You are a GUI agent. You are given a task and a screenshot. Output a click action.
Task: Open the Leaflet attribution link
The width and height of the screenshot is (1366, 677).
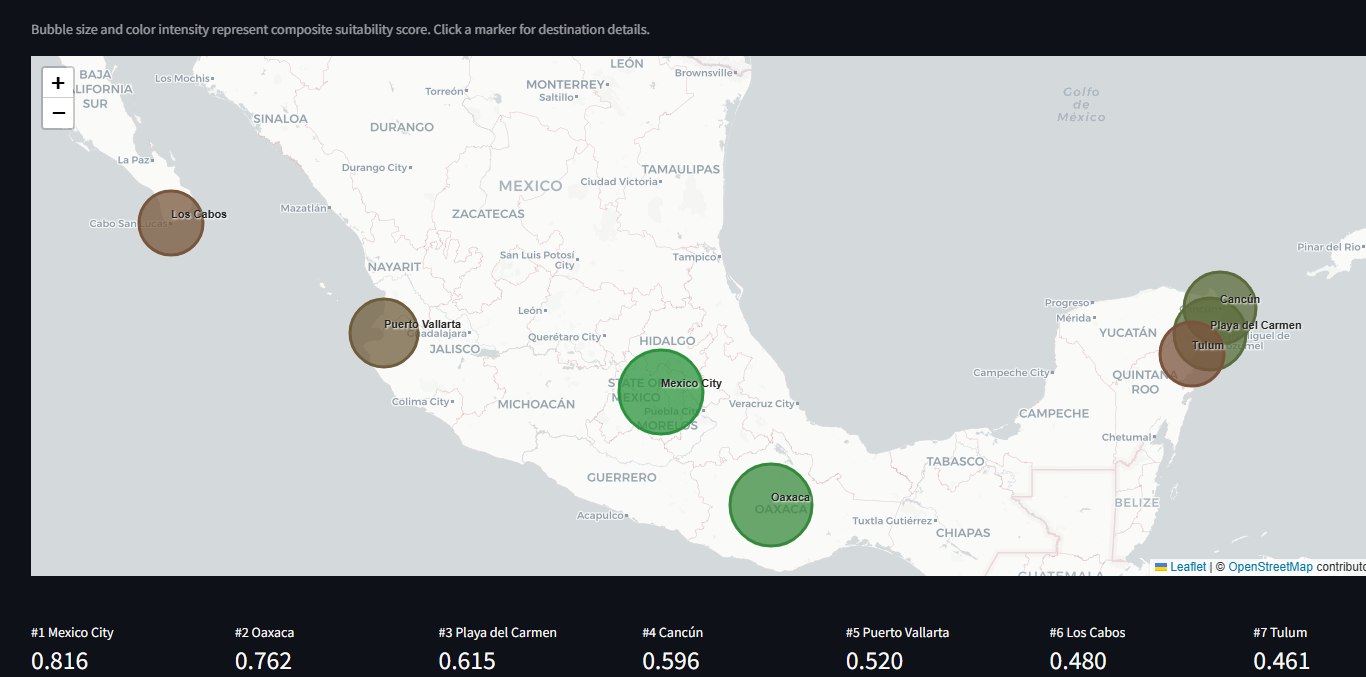[x=1187, y=566]
